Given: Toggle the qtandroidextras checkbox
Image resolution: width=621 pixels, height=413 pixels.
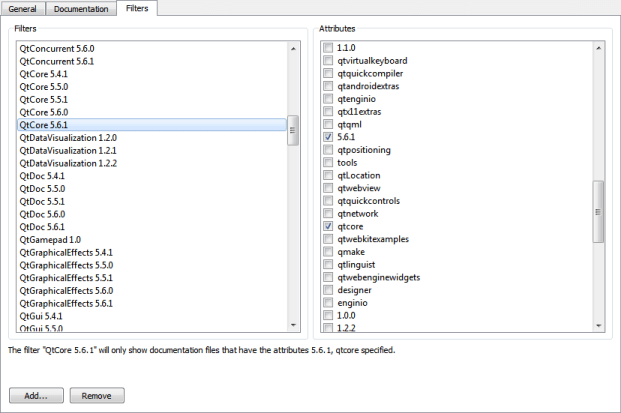Looking at the screenshot, I should click(328, 86).
